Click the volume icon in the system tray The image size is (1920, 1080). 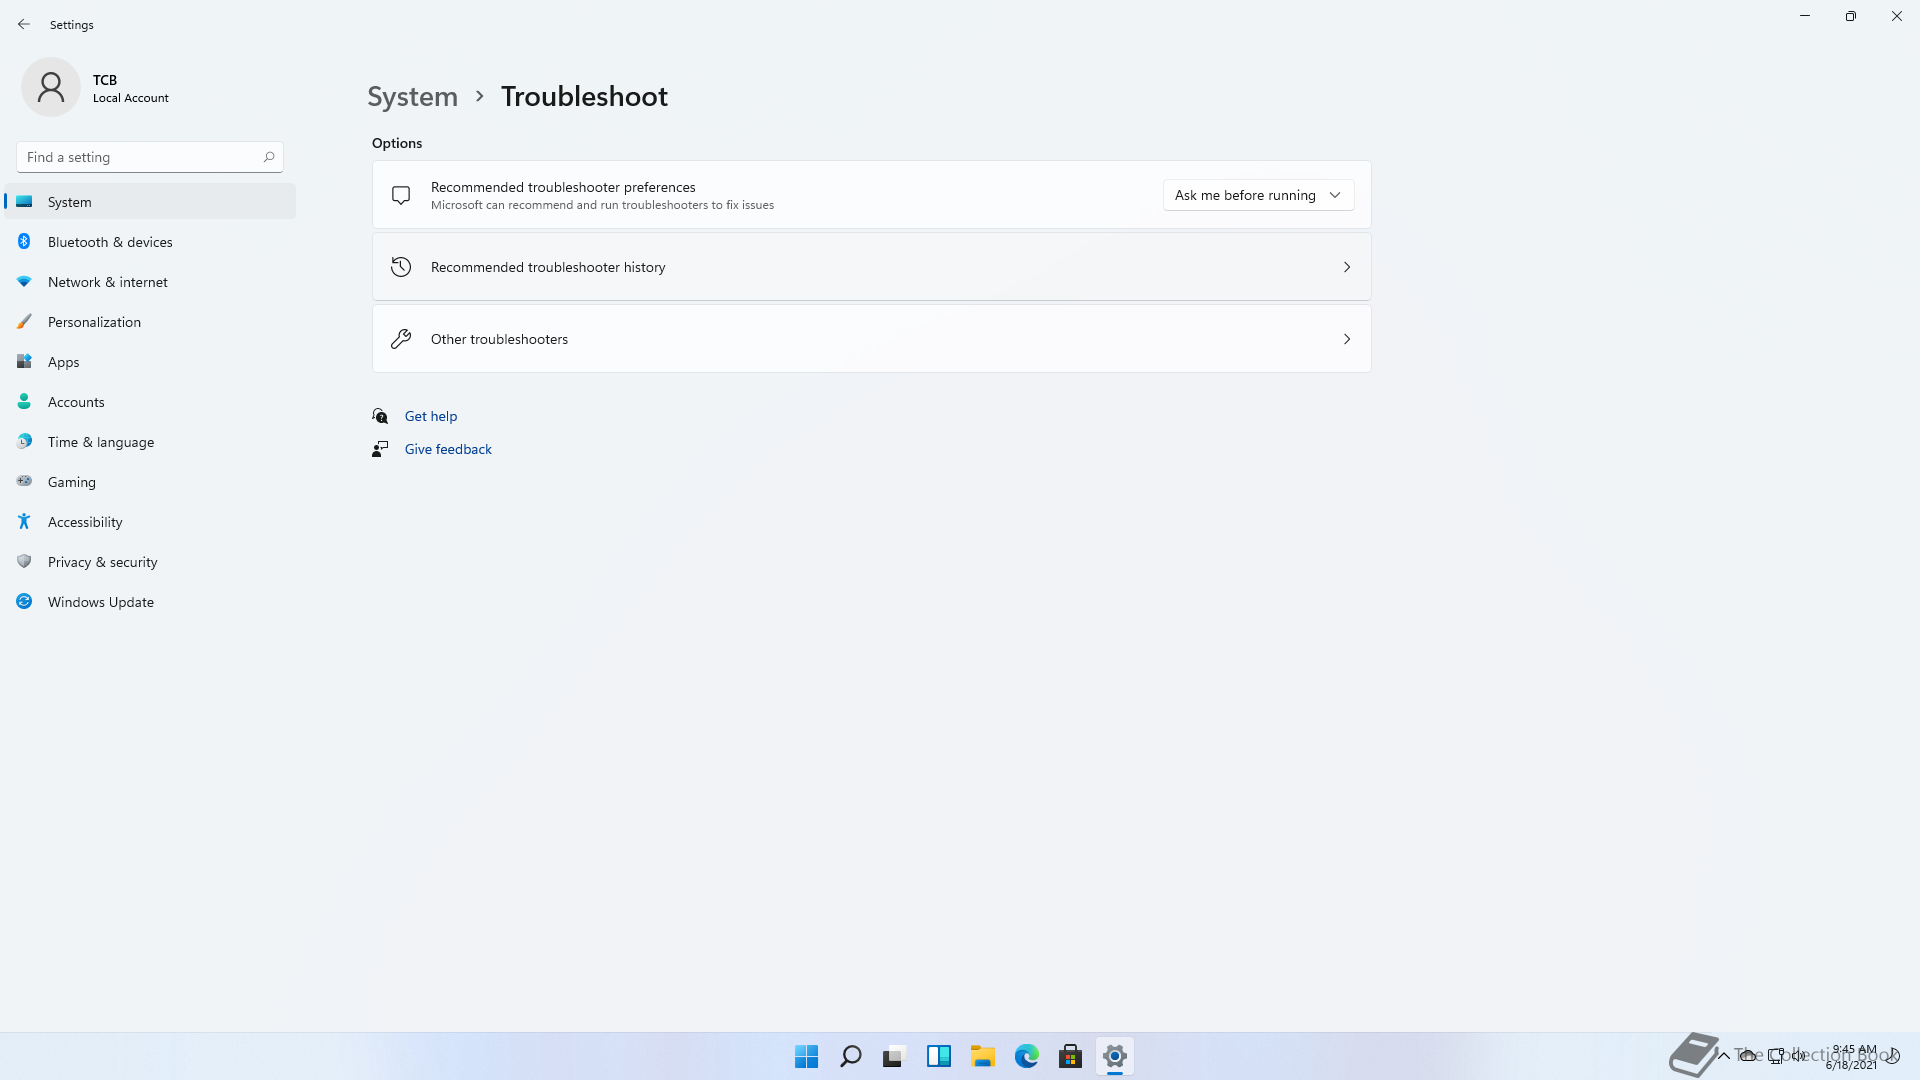tap(1799, 1056)
